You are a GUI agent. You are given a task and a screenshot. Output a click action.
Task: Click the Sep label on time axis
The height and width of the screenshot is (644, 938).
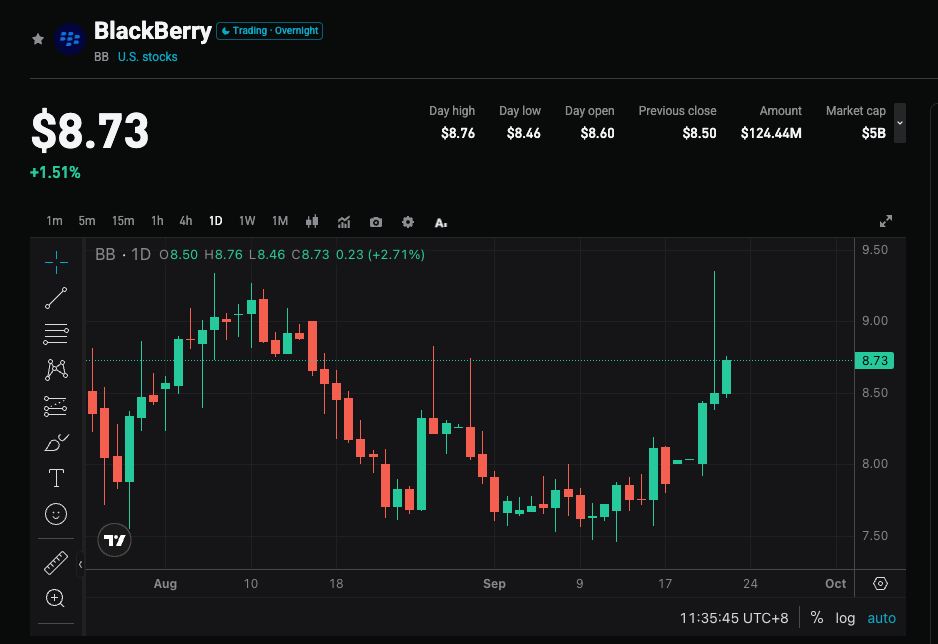[494, 584]
